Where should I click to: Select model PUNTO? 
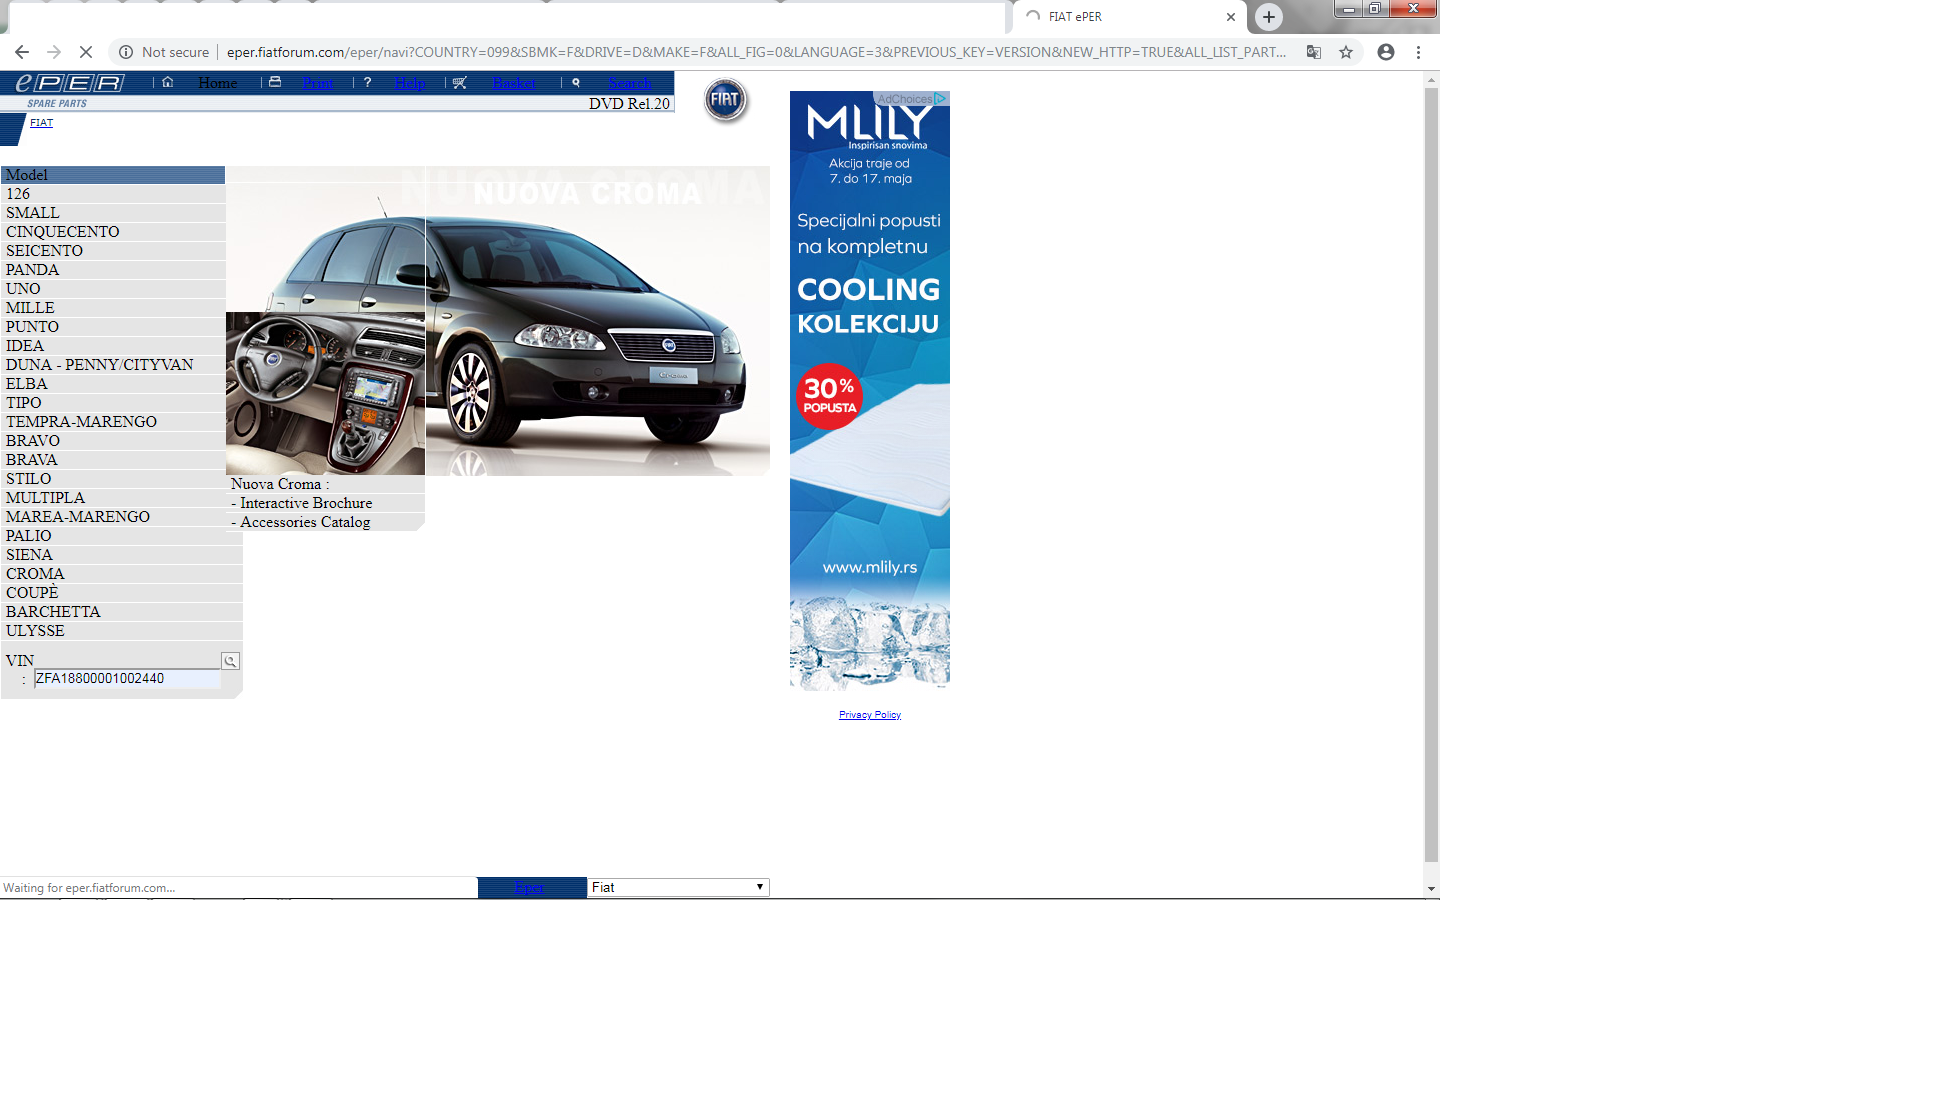113,327
